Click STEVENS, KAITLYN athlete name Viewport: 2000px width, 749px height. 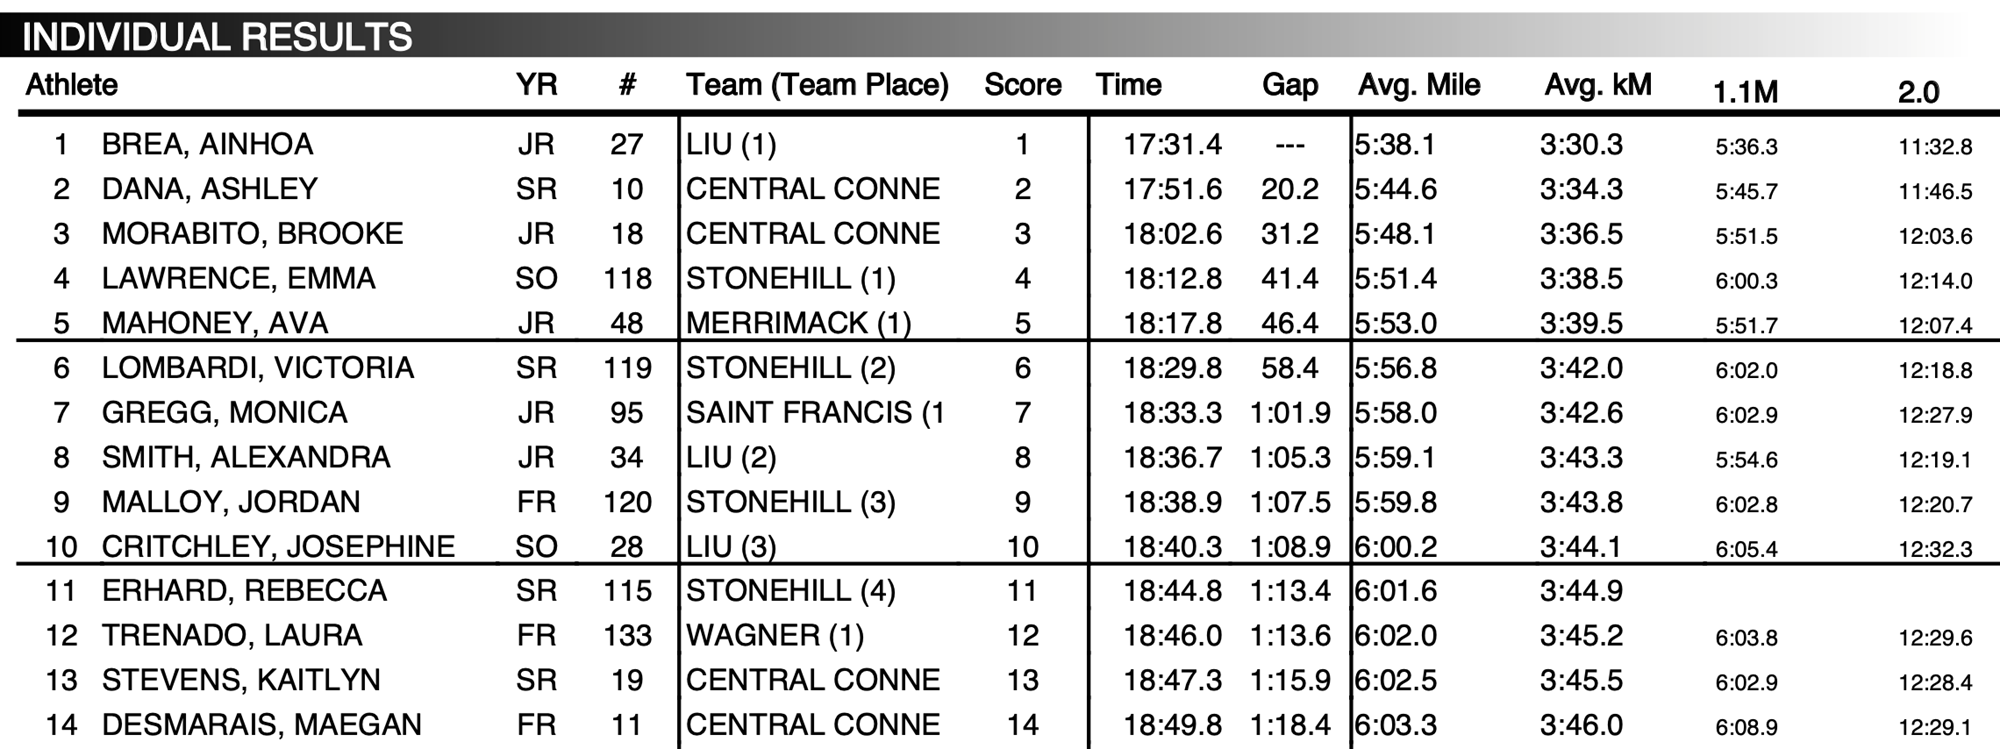241,680
